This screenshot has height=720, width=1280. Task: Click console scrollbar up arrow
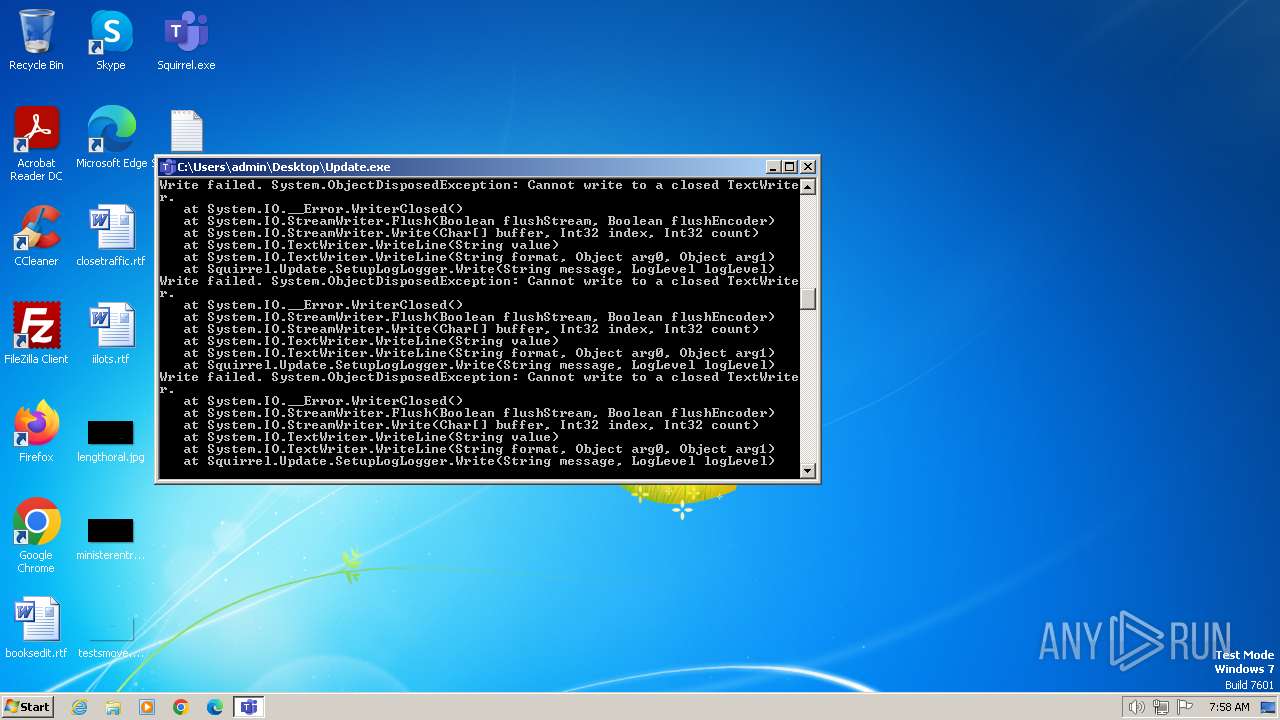(808, 186)
